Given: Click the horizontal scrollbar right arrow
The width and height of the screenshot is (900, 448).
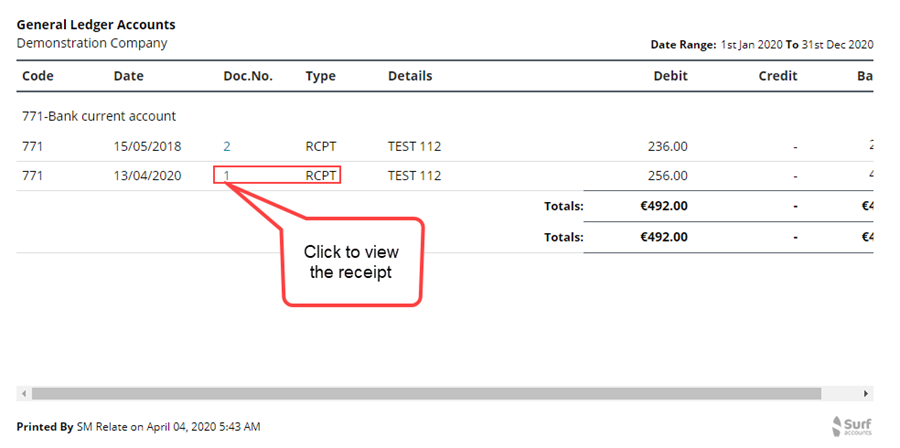Looking at the screenshot, I should pos(866,394).
